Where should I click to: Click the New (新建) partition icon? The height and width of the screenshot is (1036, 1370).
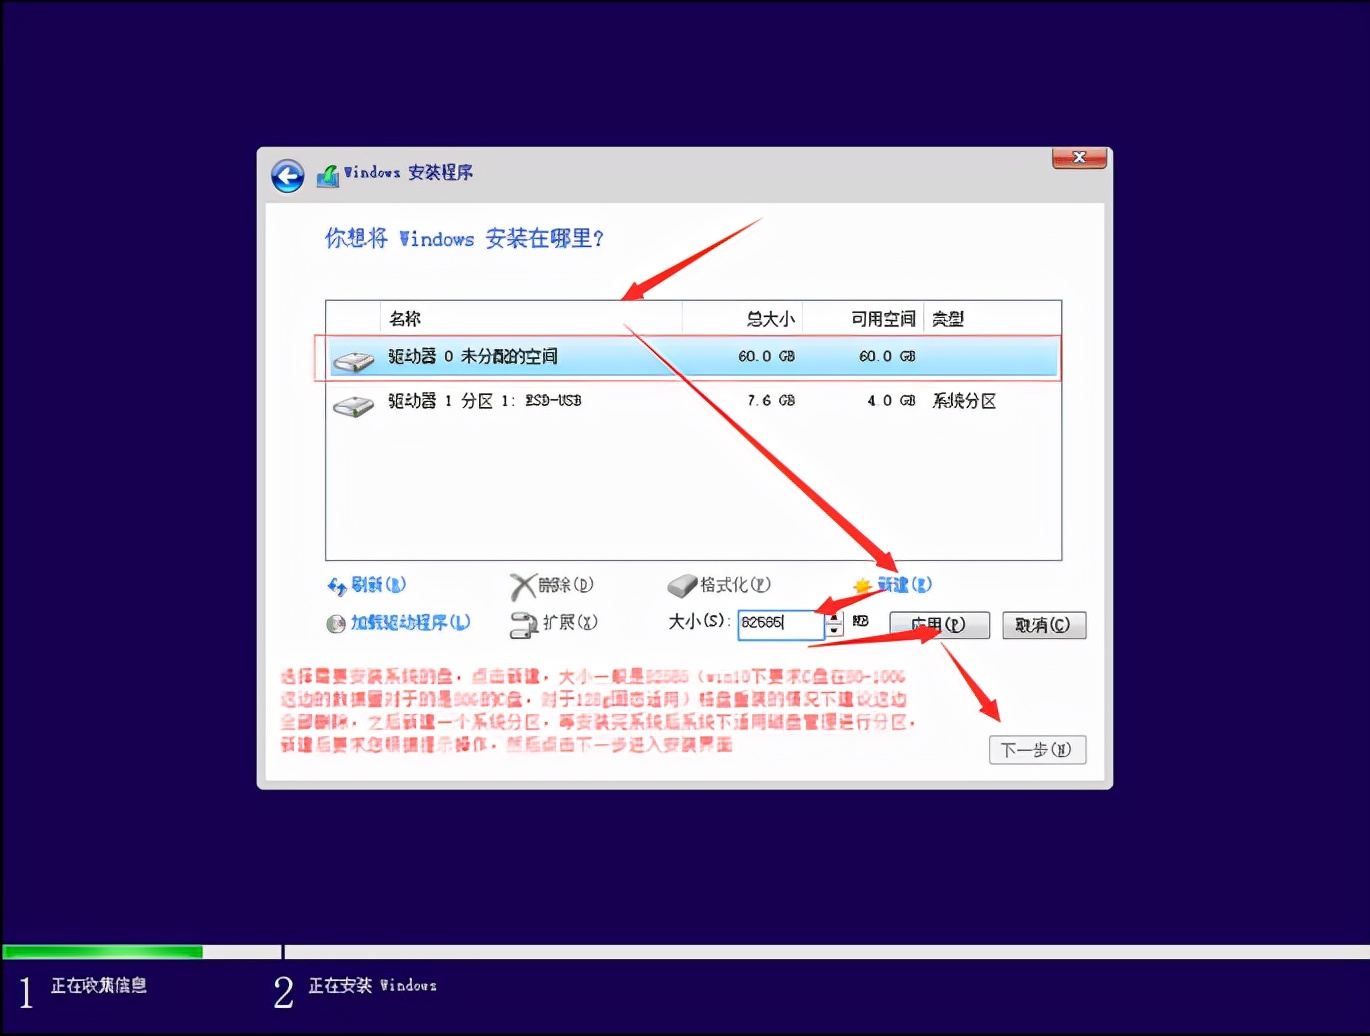[x=862, y=584]
